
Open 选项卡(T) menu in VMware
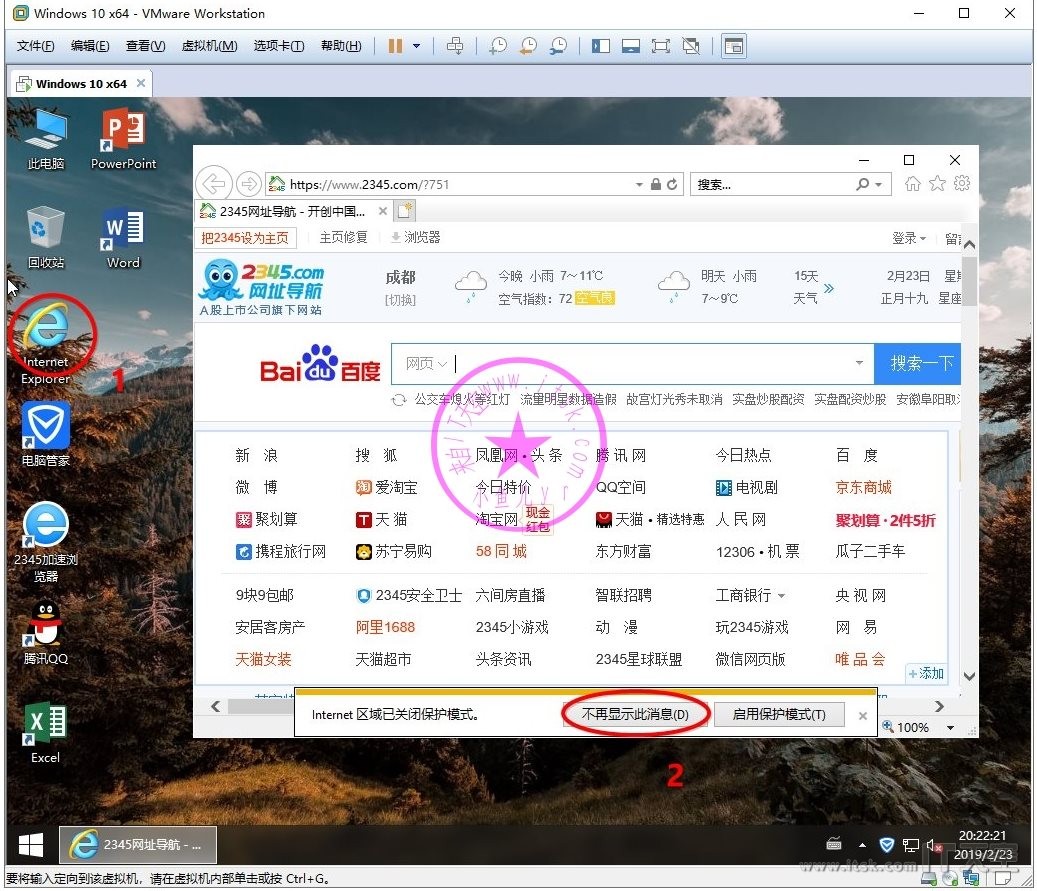pos(278,46)
